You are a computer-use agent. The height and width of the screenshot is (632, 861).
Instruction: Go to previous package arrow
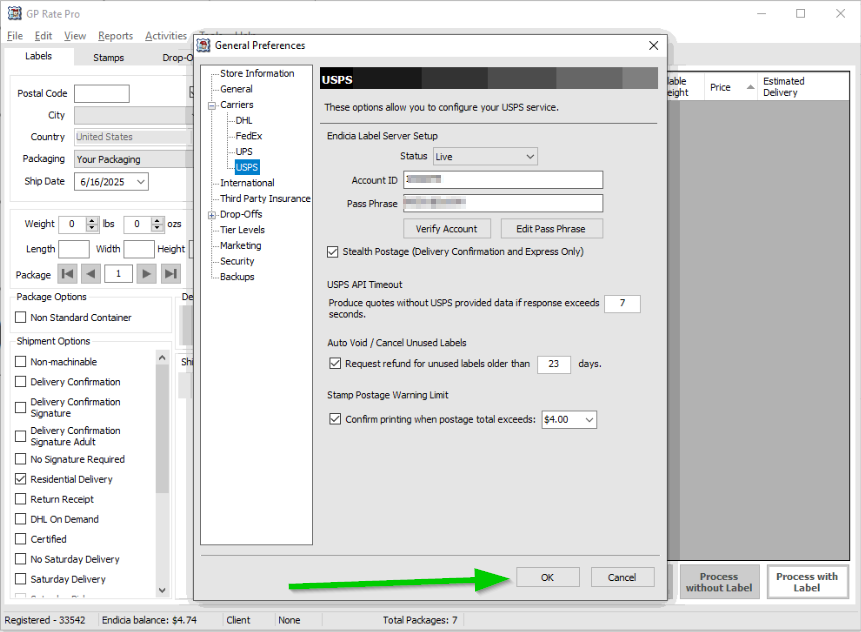[x=91, y=273]
